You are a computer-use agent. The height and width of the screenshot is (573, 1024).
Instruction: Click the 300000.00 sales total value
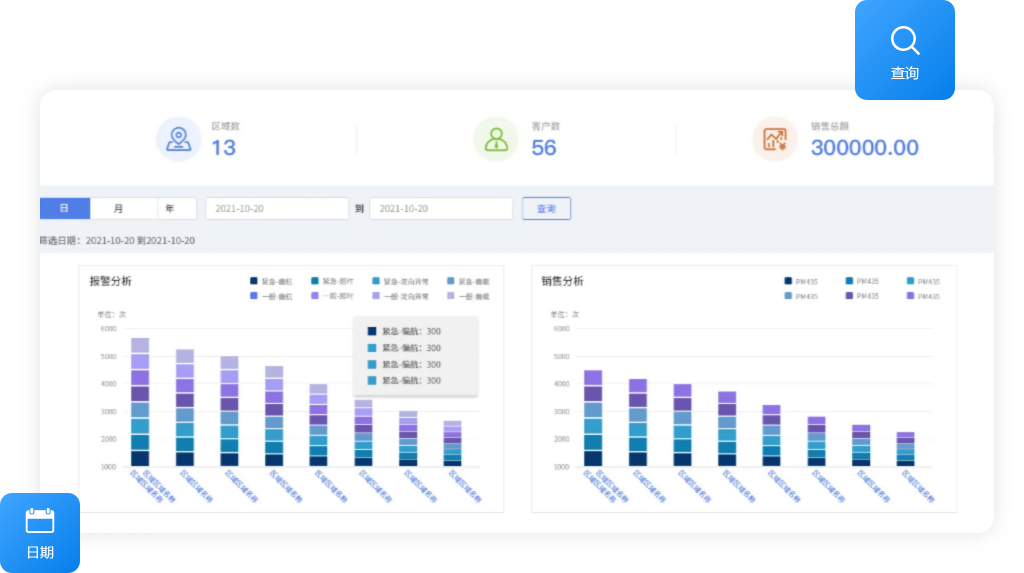tap(864, 148)
